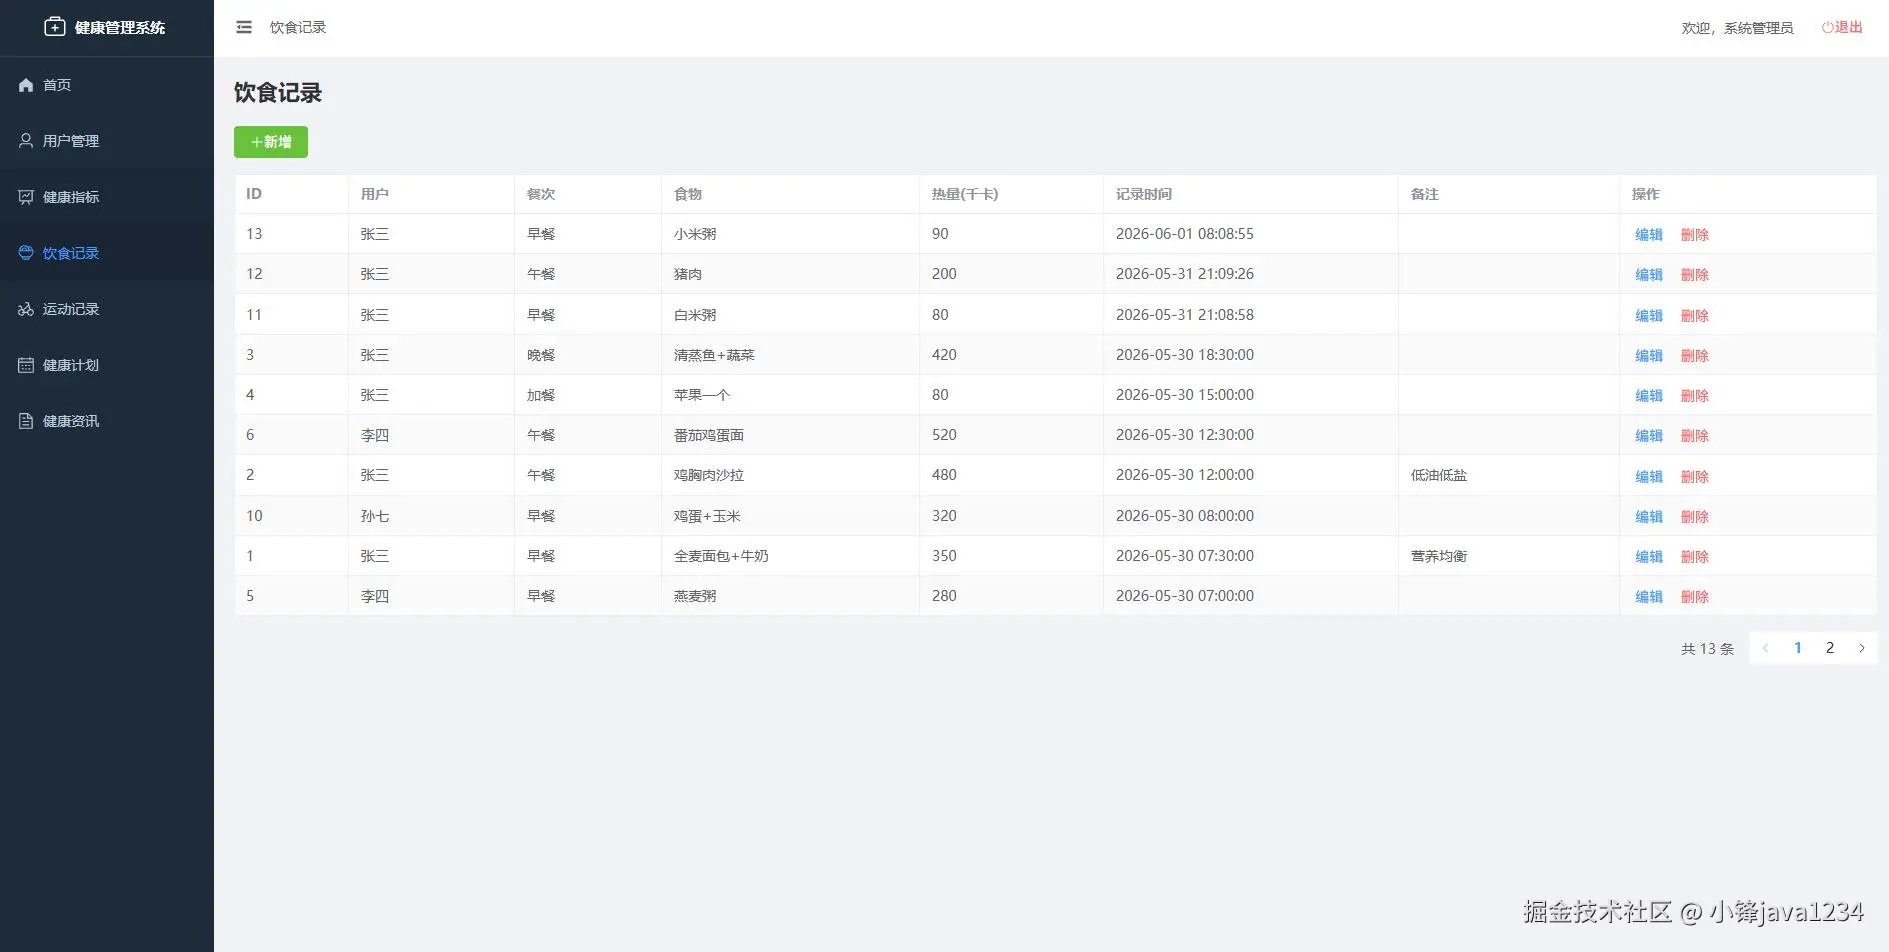Image resolution: width=1889 pixels, height=952 pixels.
Task: Delete the 白米粥 record
Action: (x=1695, y=316)
